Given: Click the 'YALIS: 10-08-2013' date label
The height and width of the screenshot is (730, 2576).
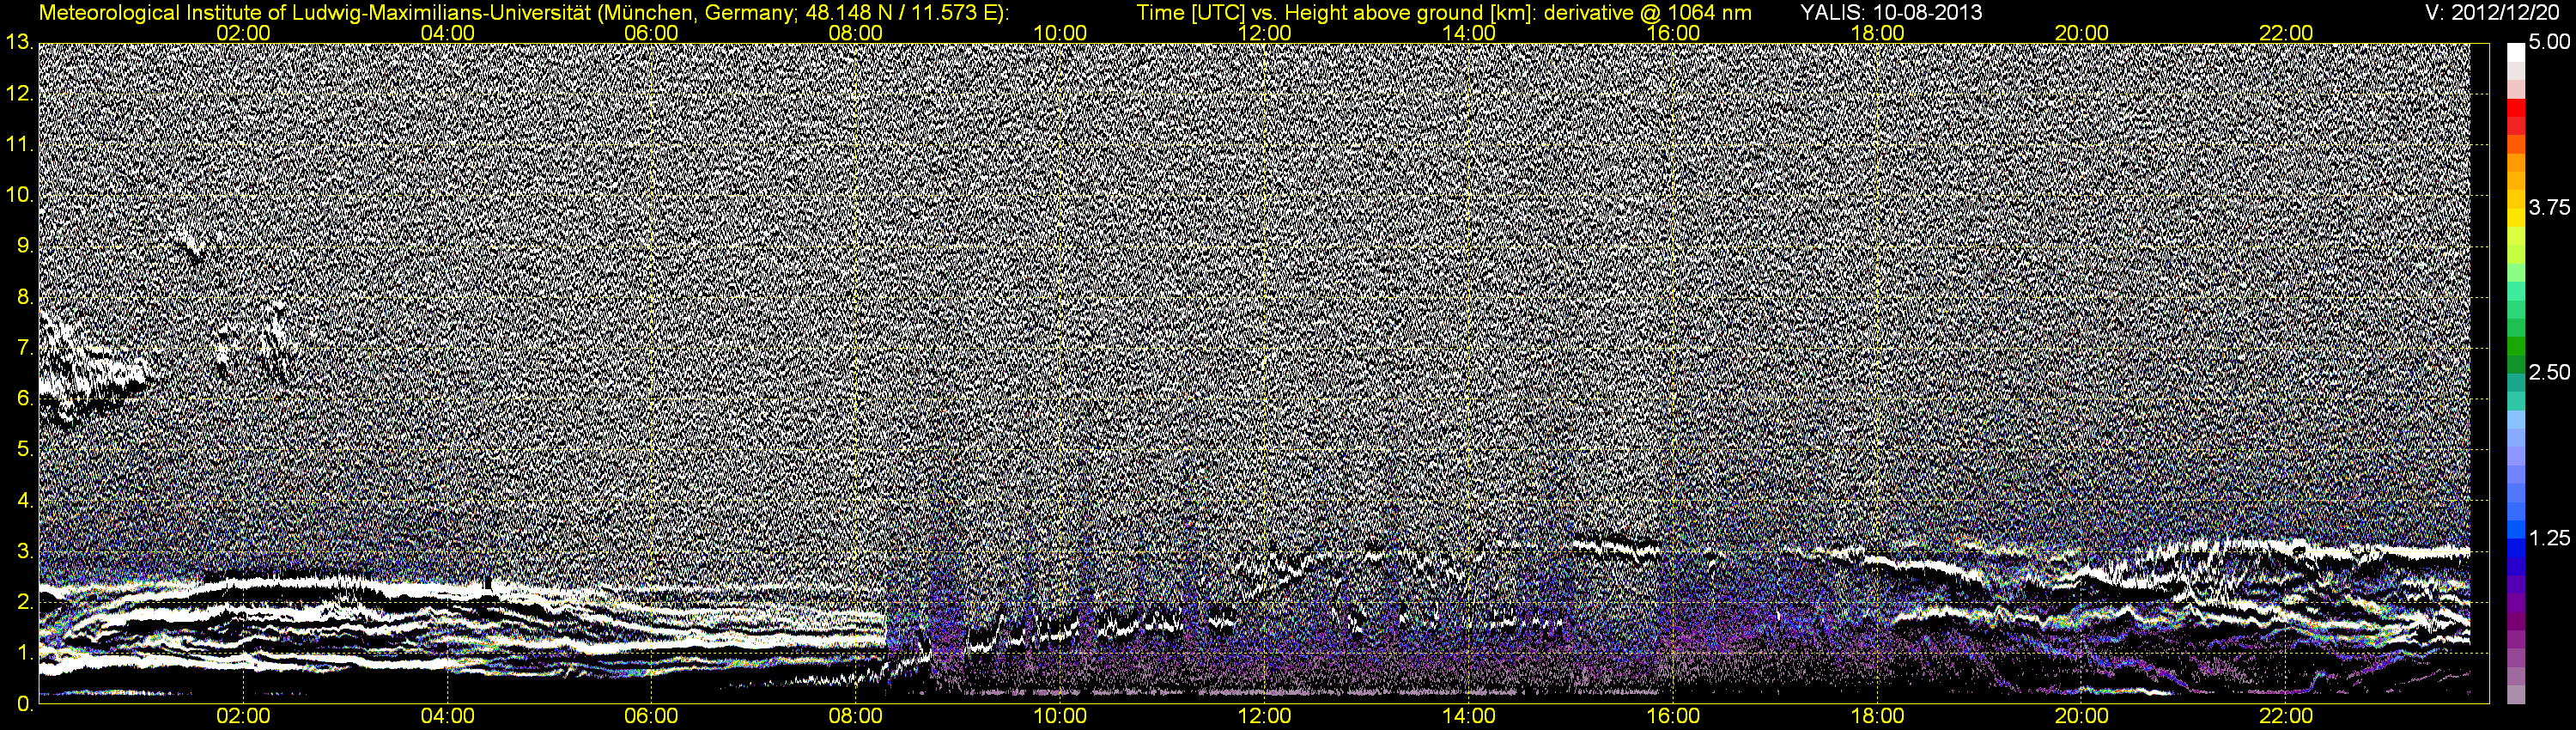Looking at the screenshot, I should [1891, 12].
